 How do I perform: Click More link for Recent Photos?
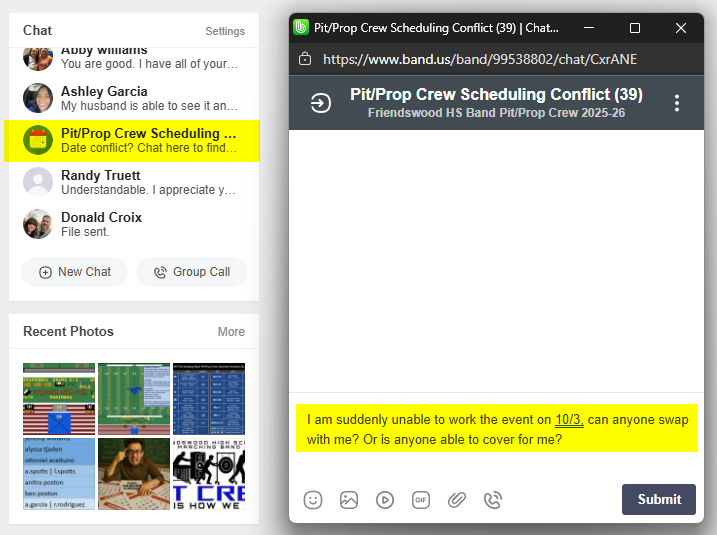coord(231,332)
